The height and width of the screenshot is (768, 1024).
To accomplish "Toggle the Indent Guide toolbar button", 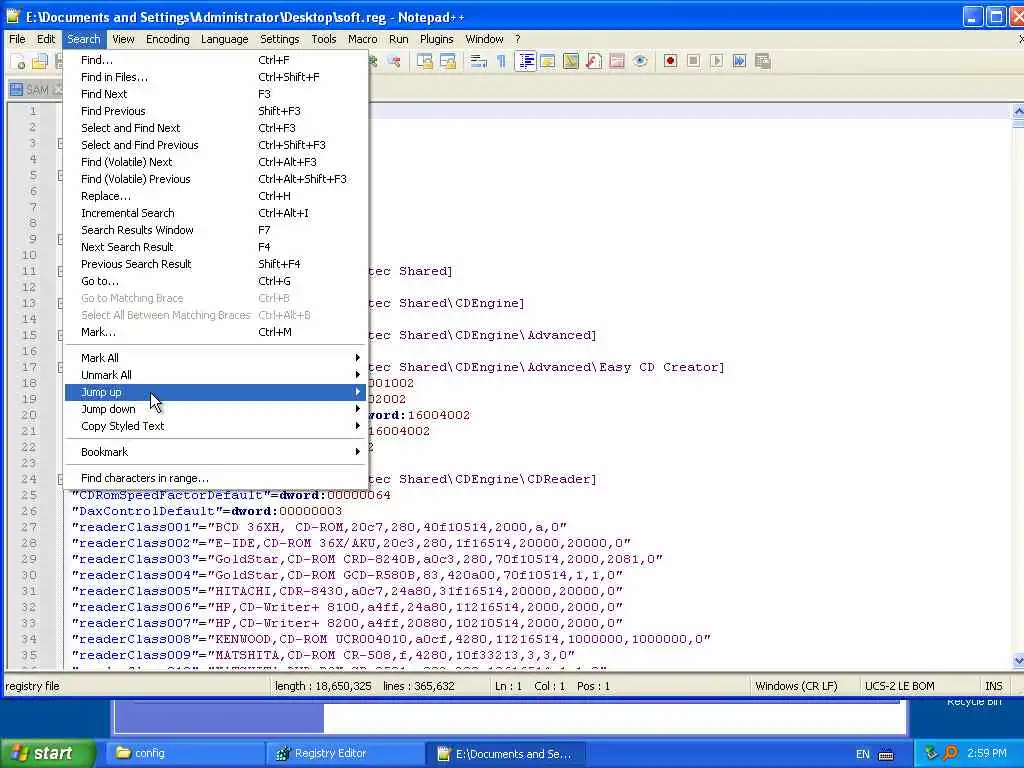I will [x=525, y=61].
